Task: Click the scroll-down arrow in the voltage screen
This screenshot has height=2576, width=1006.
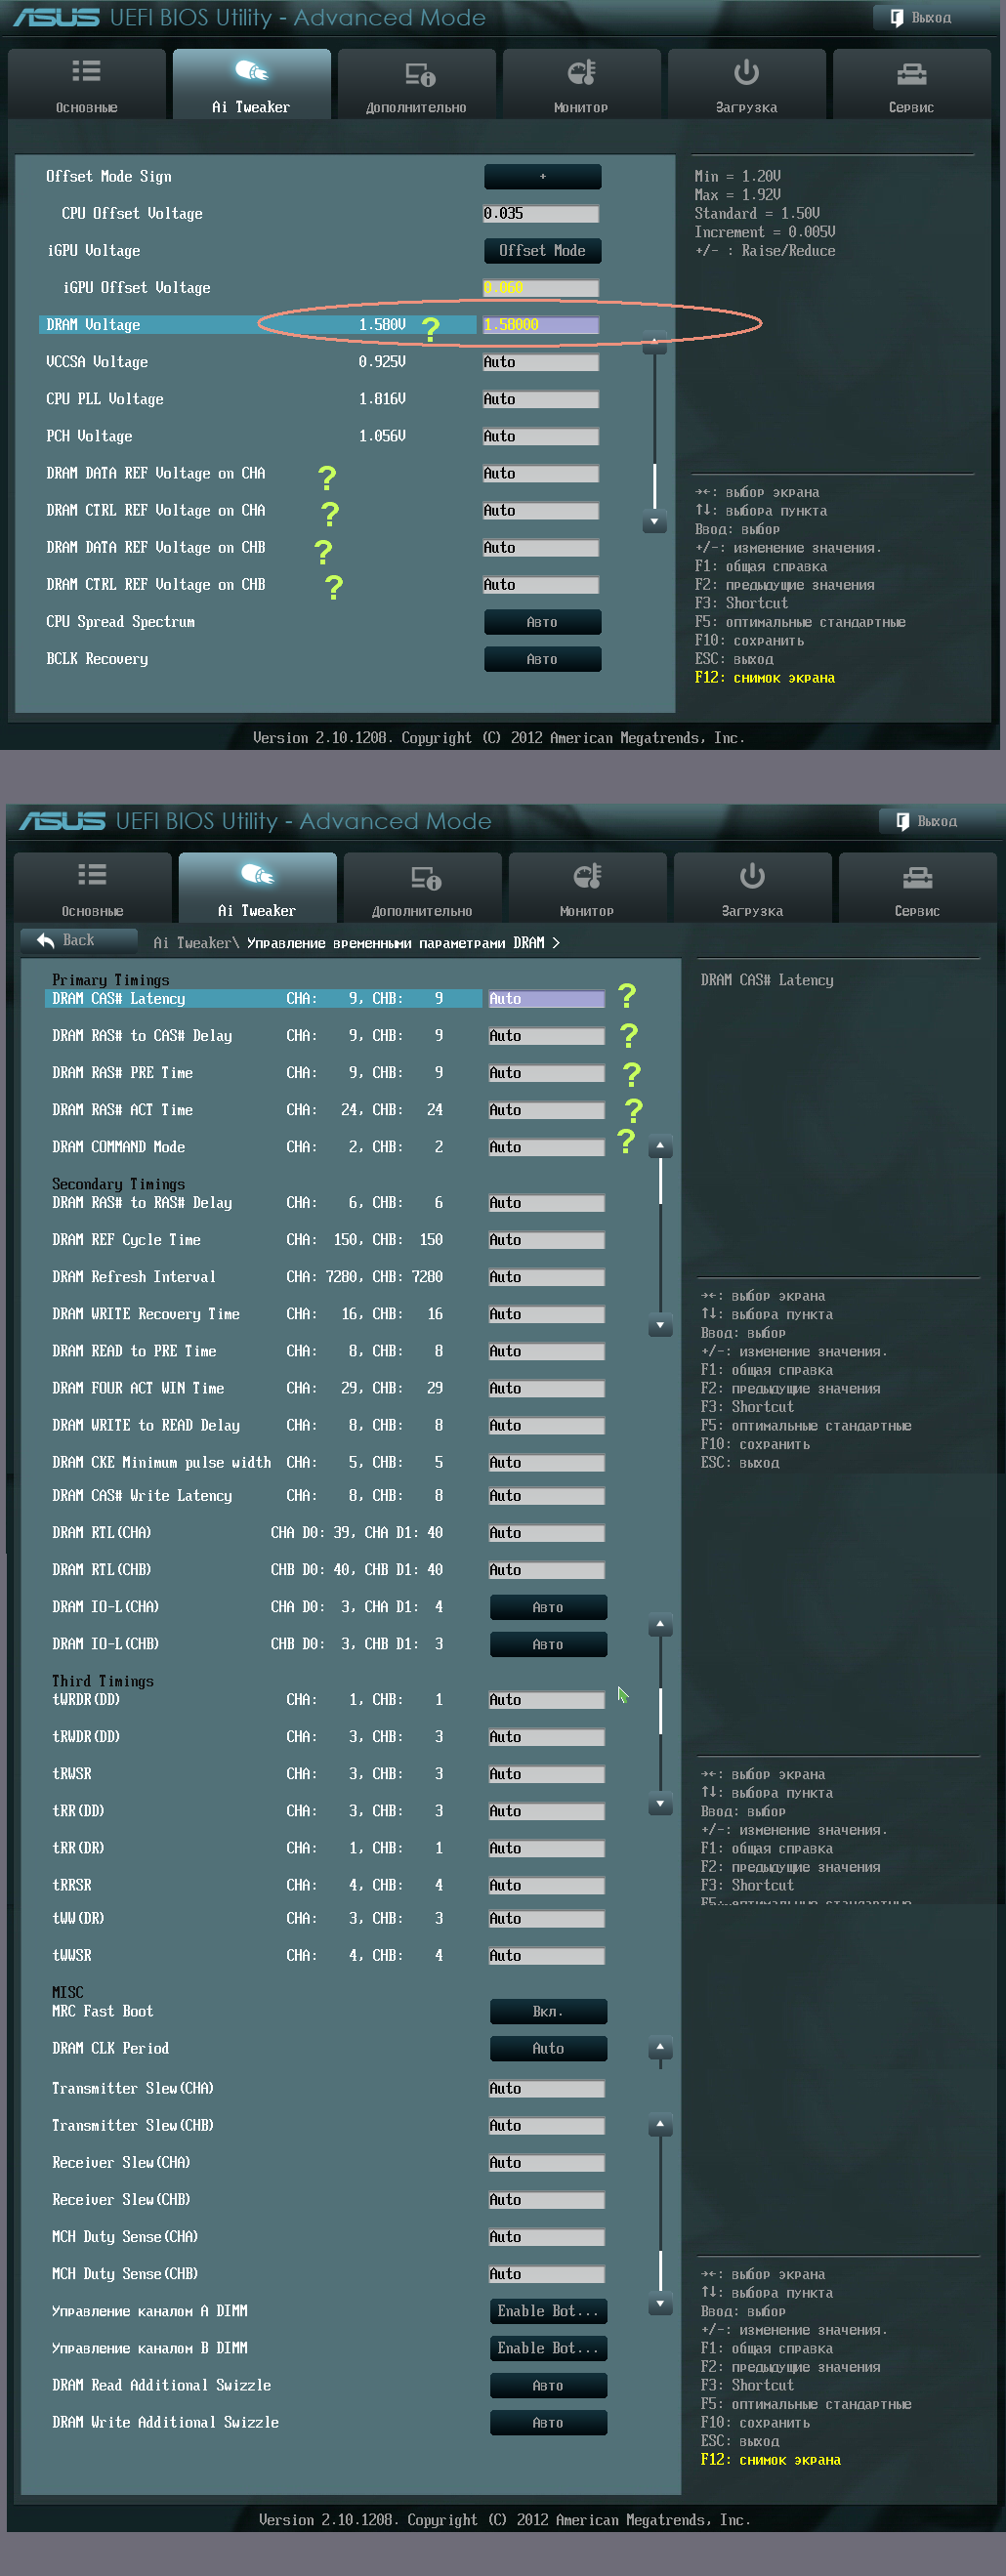Action: tap(655, 522)
